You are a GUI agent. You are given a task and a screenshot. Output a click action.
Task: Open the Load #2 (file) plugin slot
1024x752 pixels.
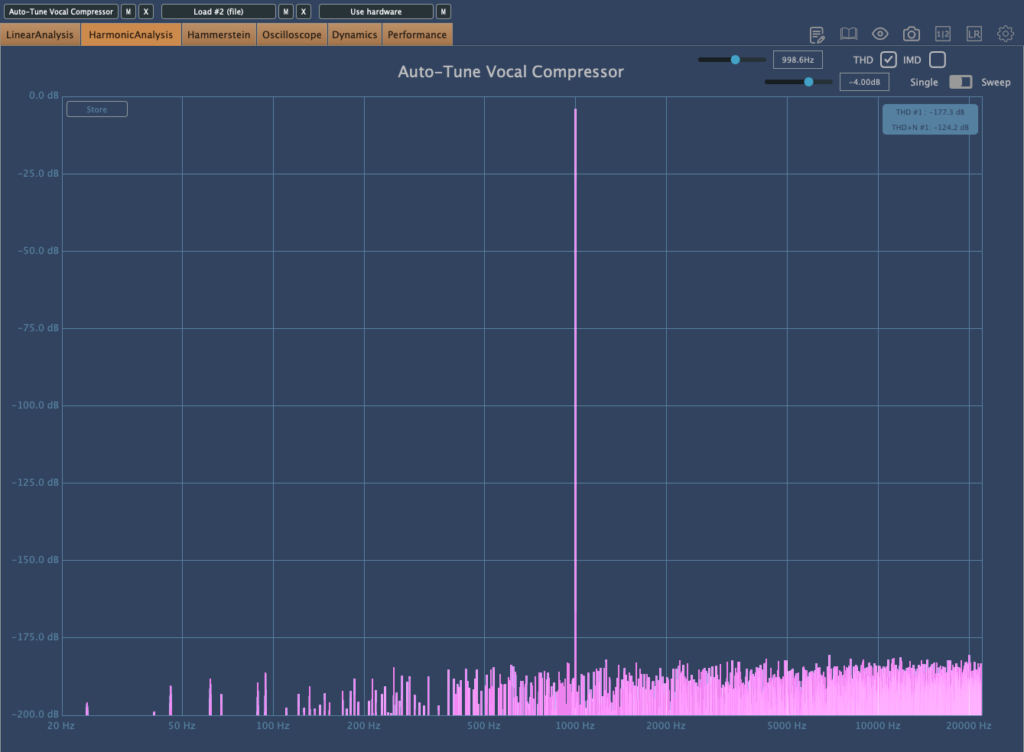click(x=218, y=12)
